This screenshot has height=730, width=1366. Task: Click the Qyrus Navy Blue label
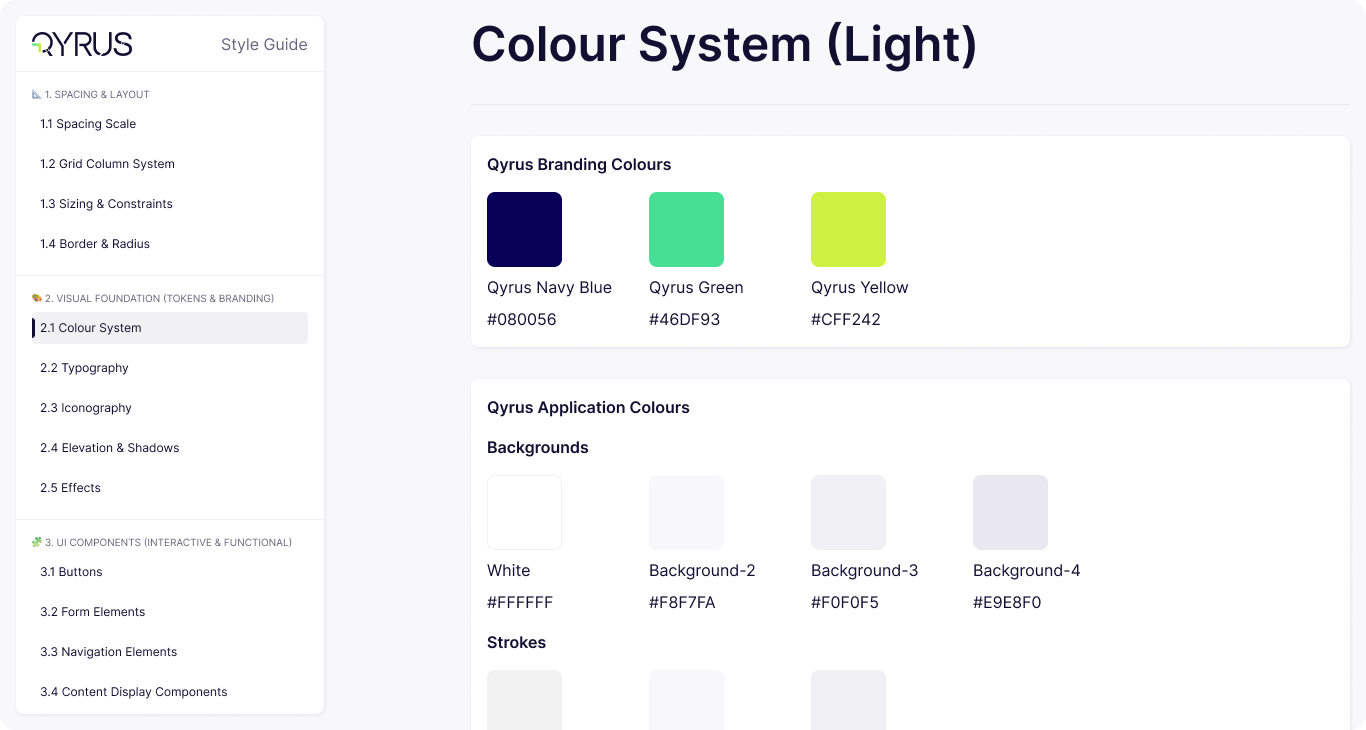[x=549, y=288]
